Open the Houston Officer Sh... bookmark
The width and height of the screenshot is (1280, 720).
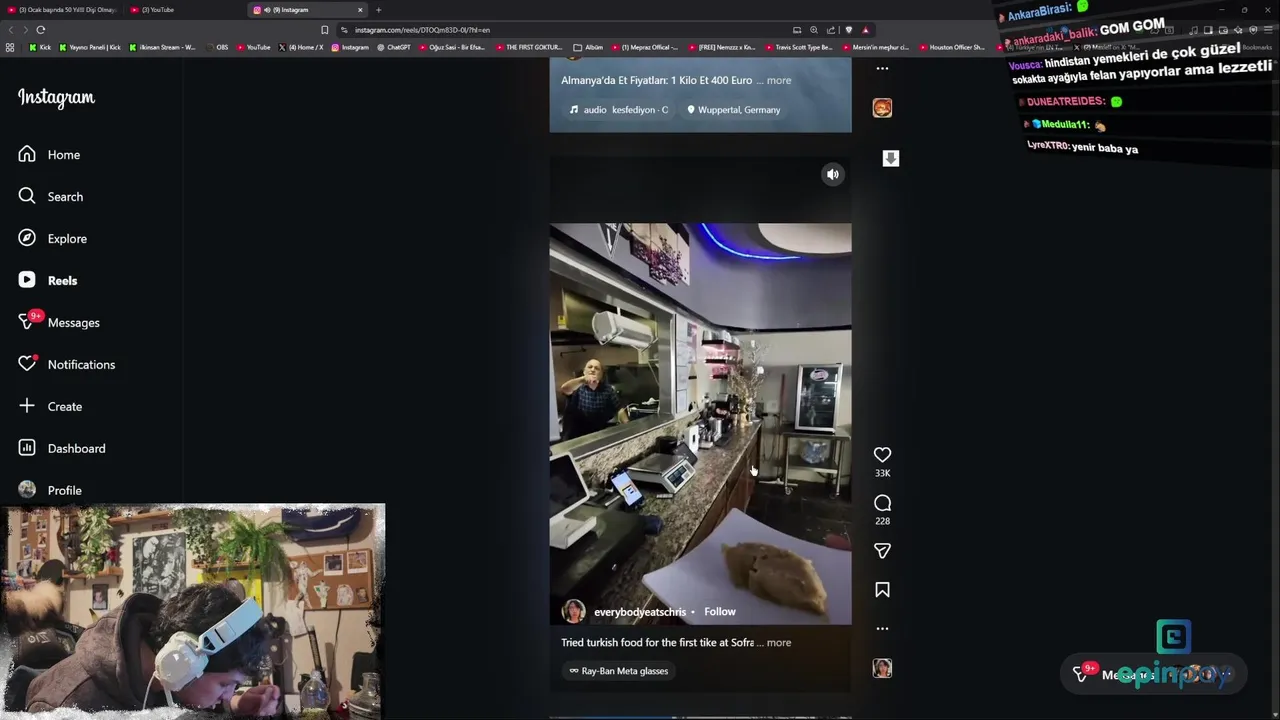click(x=951, y=47)
